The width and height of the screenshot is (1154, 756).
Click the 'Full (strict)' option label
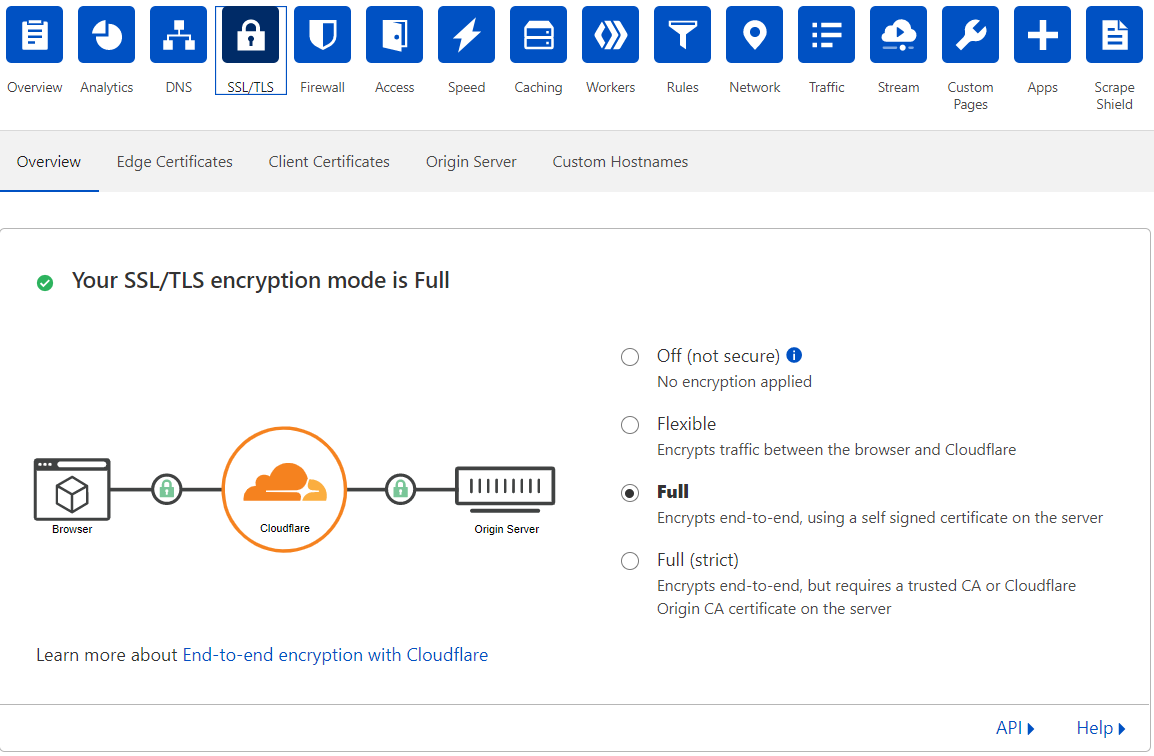(x=698, y=560)
